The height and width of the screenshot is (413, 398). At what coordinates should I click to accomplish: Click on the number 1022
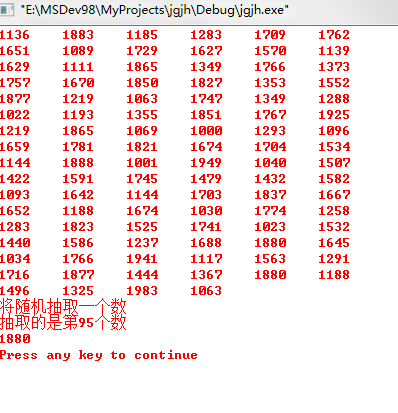[15, 115]
